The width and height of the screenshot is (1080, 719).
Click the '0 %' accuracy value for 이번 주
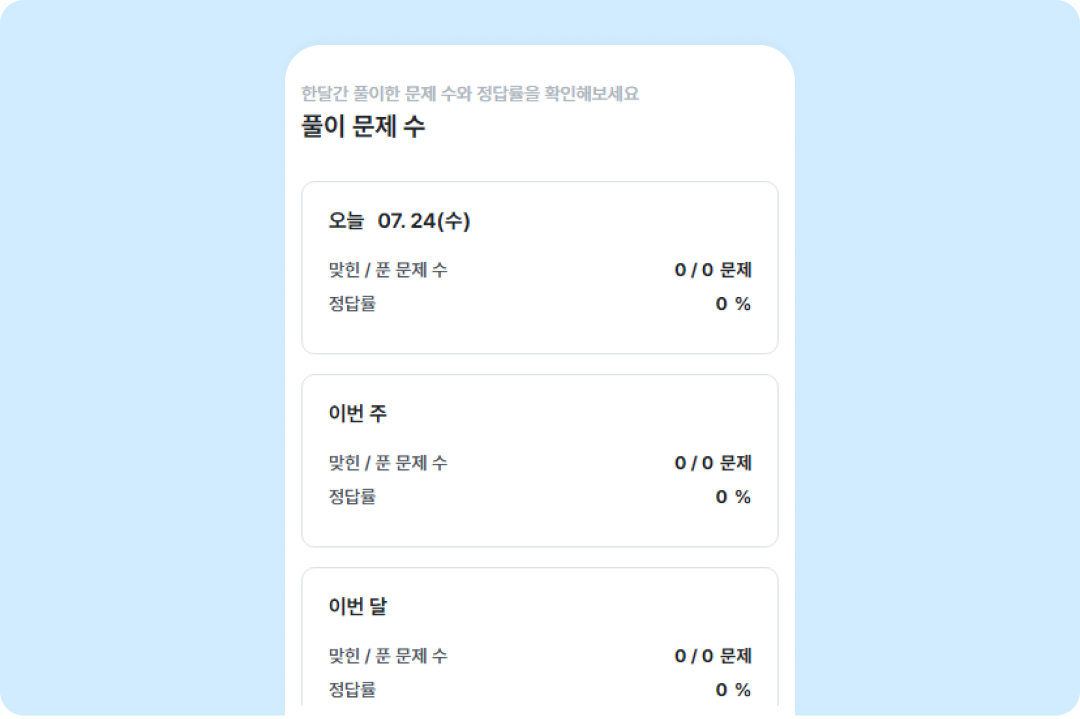(x=733, y=497)
